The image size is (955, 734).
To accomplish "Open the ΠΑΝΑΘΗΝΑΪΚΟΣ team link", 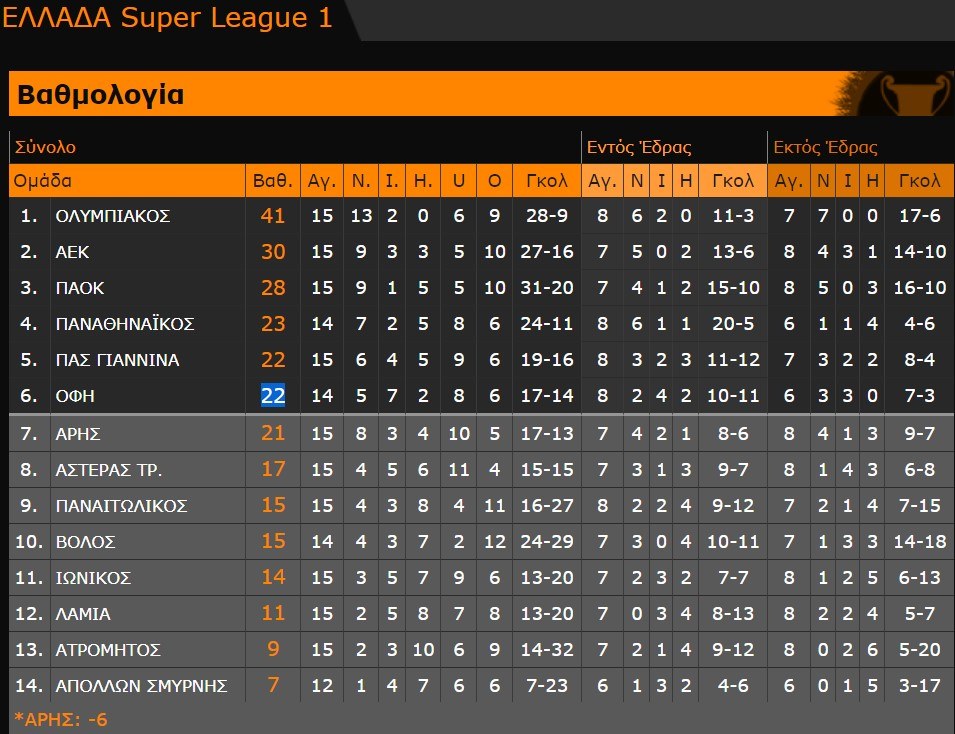I will click(125, 324).
